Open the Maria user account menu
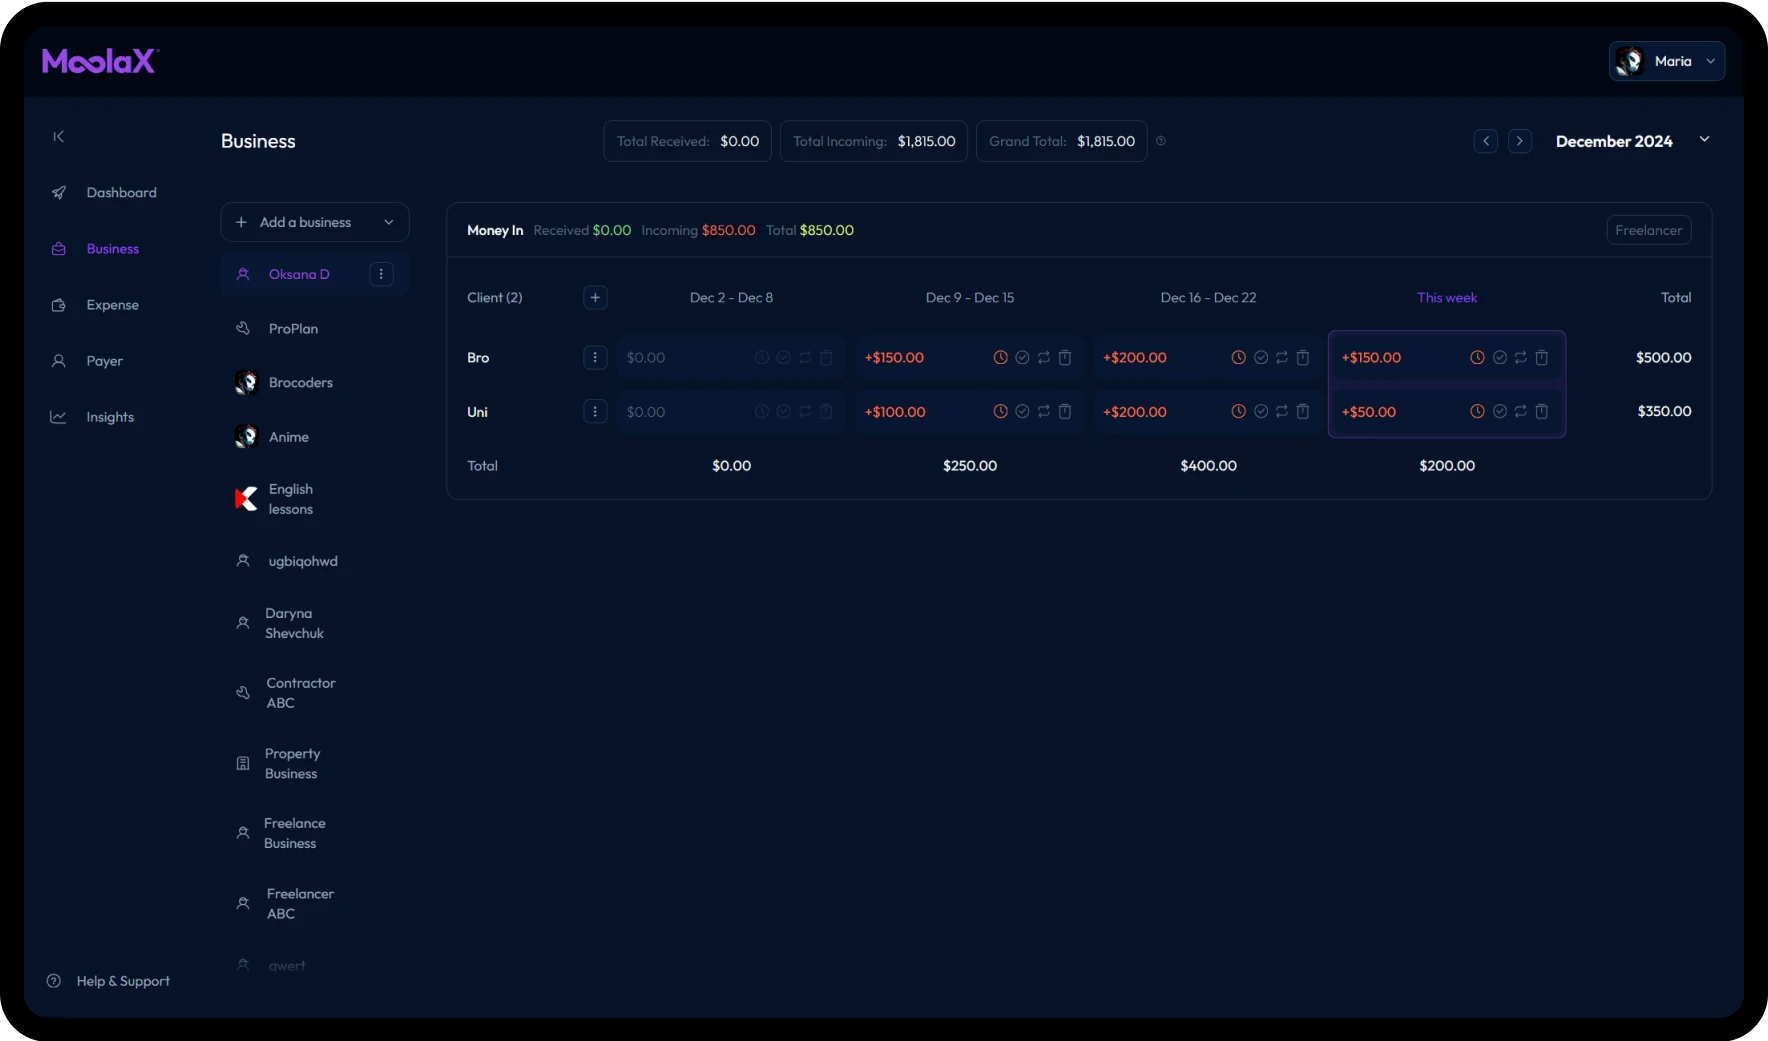This screenshot has height=1041, width=1768. pos(1667,61)
